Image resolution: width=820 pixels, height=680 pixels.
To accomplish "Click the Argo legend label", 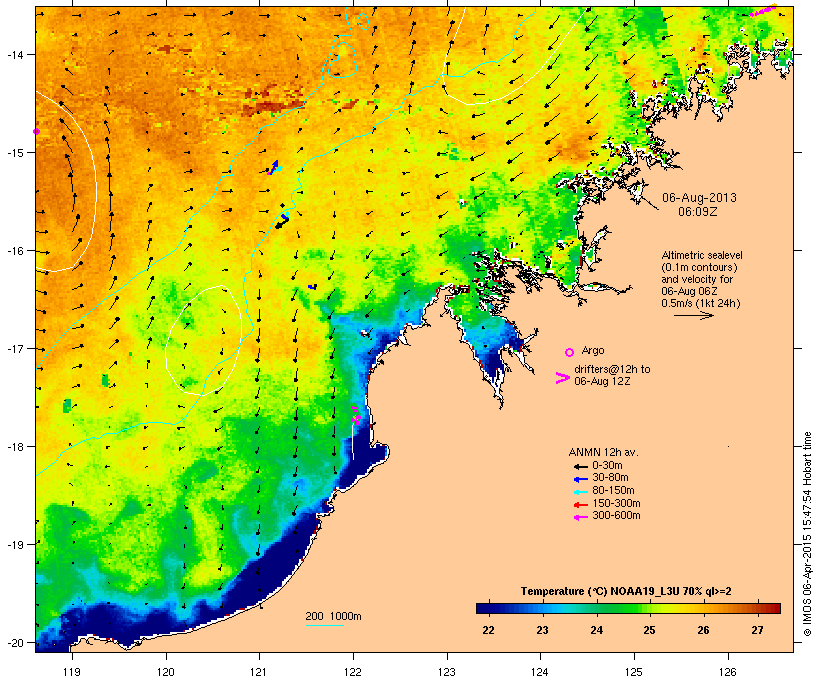I will (593, 350).
